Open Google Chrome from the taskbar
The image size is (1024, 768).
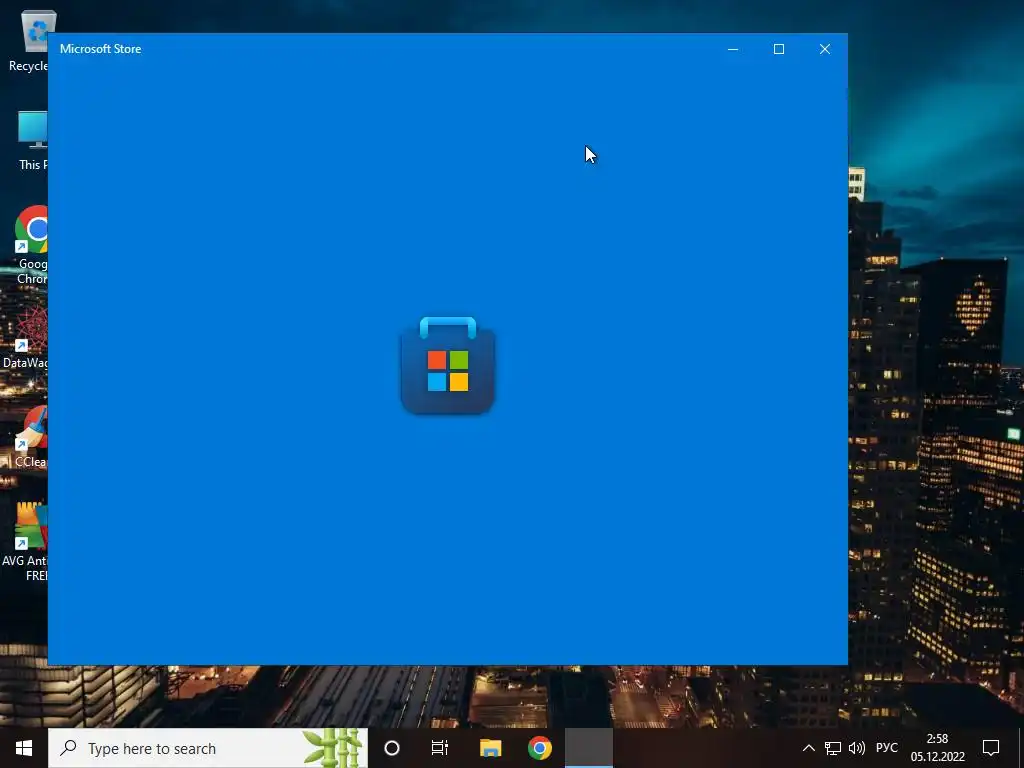coord(539,748)
